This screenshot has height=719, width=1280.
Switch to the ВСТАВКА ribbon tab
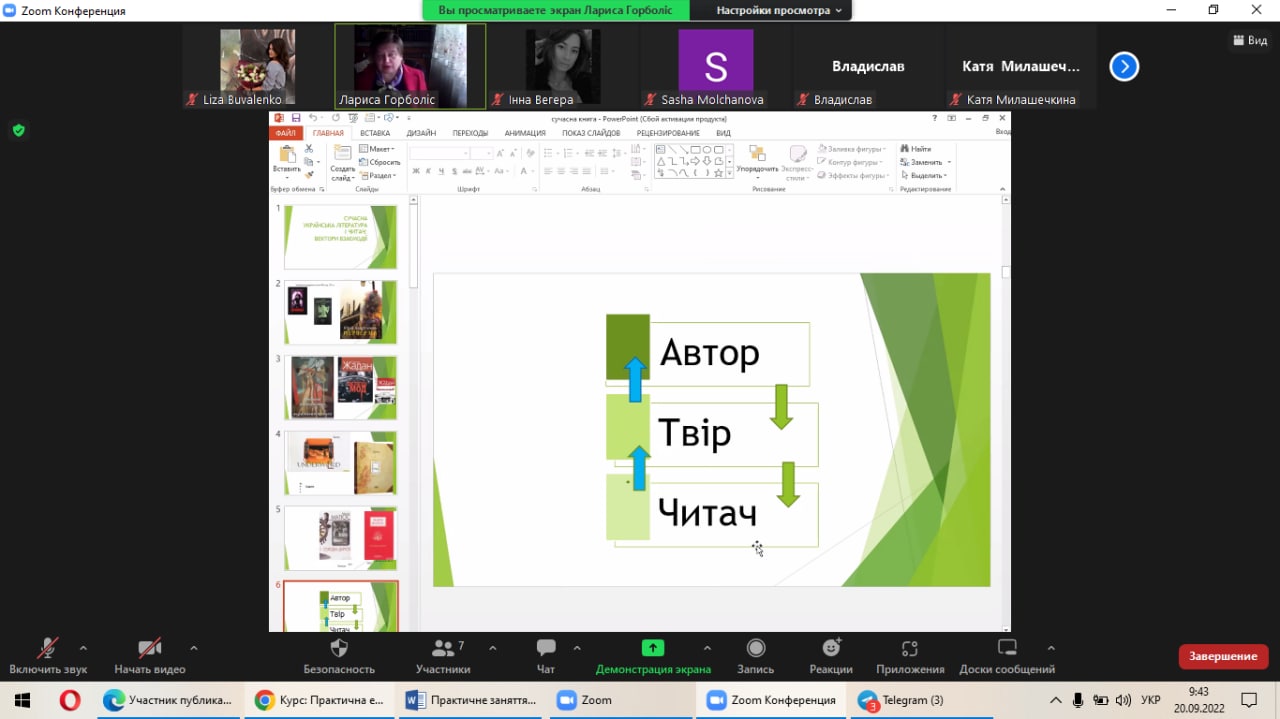(x=375, y=133)
